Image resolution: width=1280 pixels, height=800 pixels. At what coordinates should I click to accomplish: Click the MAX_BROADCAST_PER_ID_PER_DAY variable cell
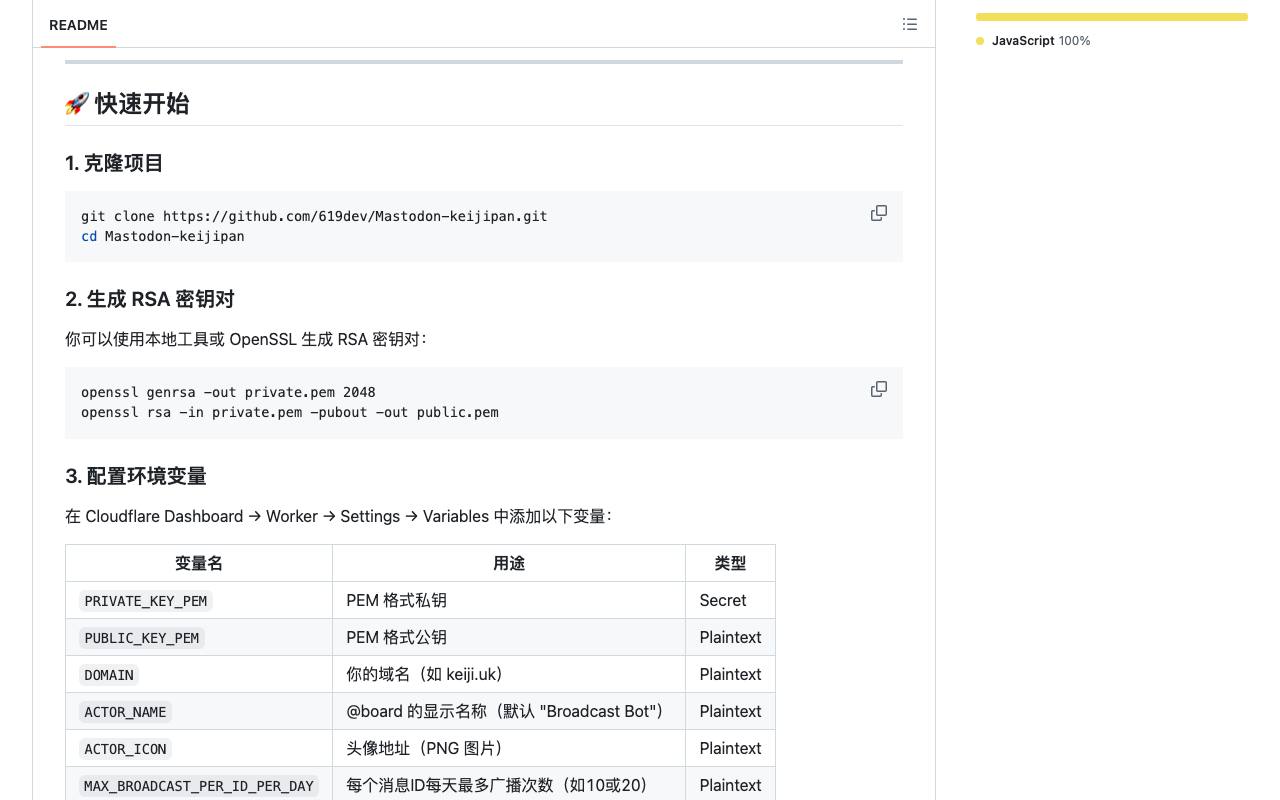coord(199,785)
